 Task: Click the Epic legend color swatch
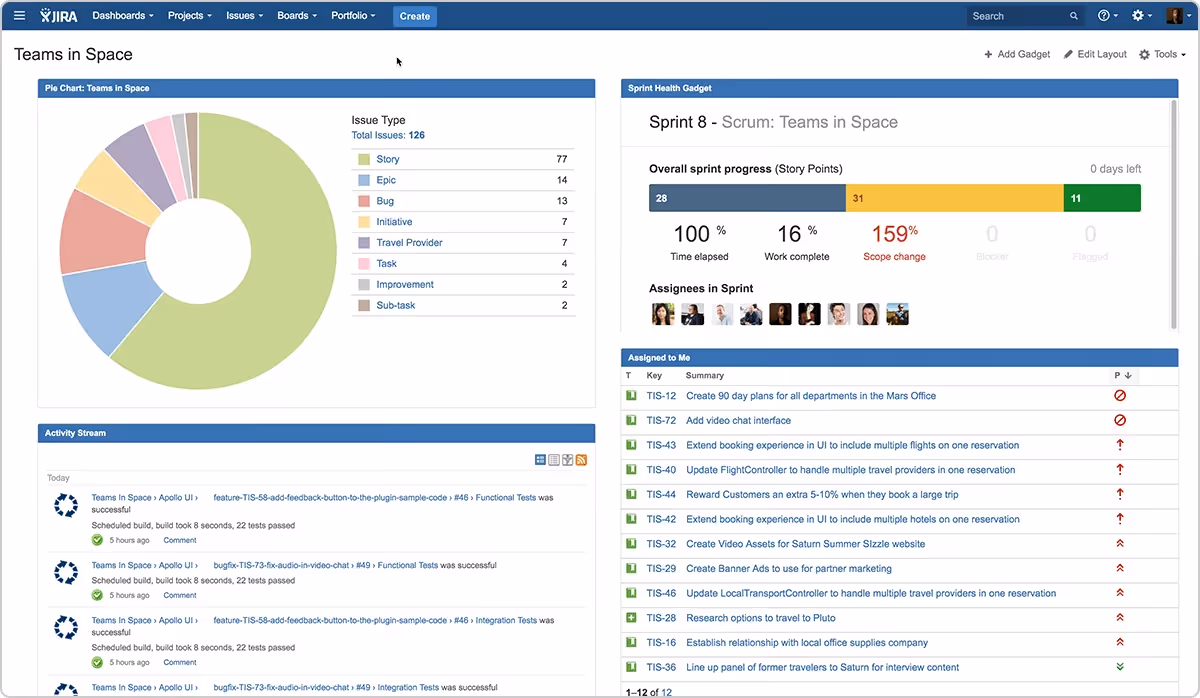364,180
